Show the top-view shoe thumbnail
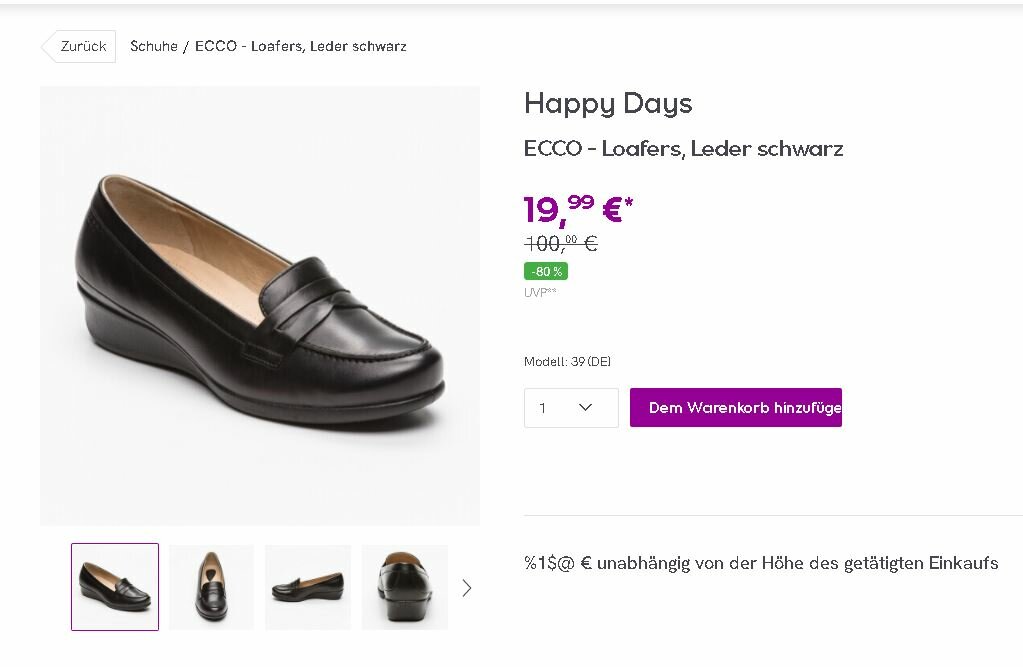This screenshot has height=667, width=1023. pos(211,587)
